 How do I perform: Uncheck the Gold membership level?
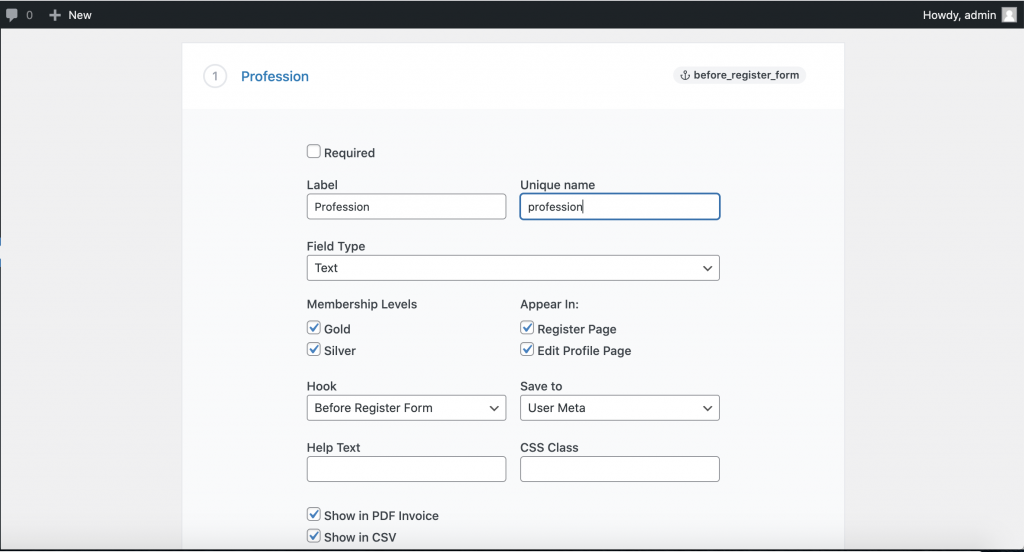point(313,328)
